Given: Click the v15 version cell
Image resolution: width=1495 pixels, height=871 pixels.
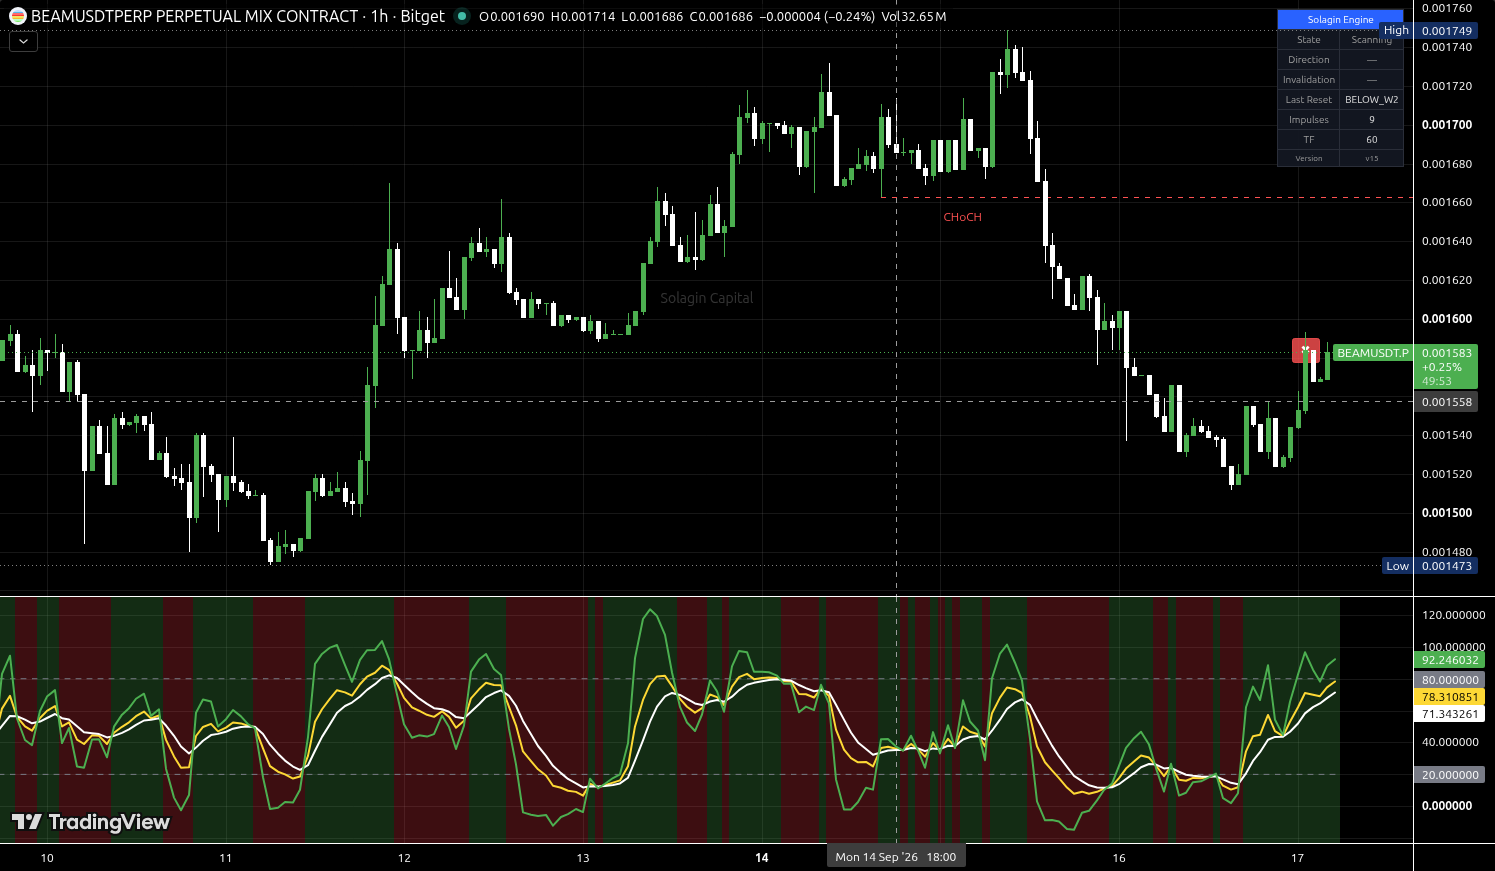Looking at the screenshot, I should click(1371, 158).
